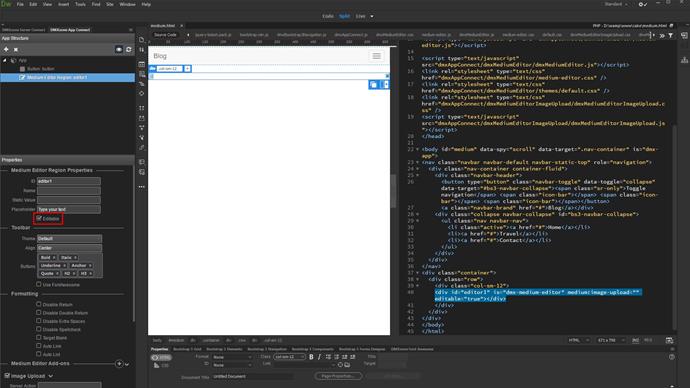The image size is (690, 388).
Task: Click the ID field containing editor1
Action: pyautogui.click(x=69, y=181)
